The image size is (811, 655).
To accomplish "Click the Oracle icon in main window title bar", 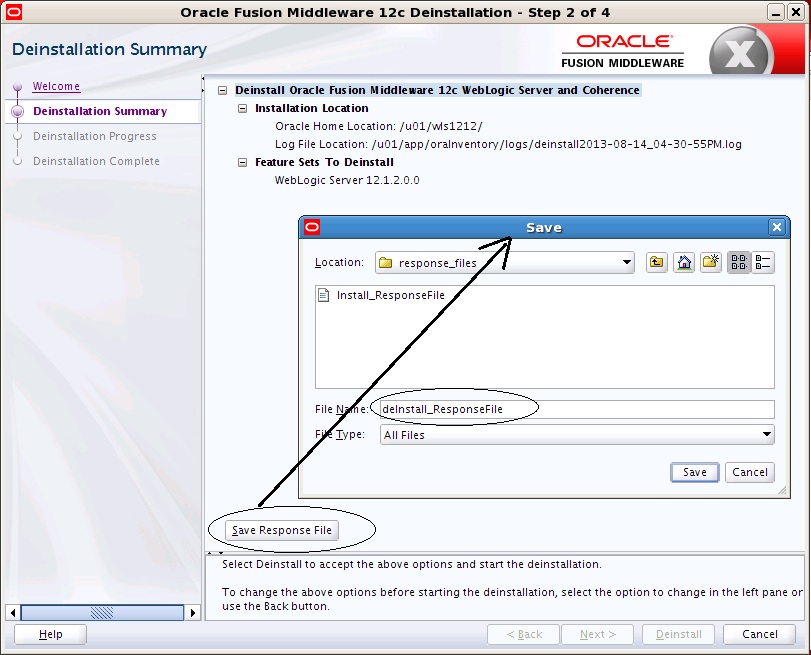I will [x=13, y=12].
